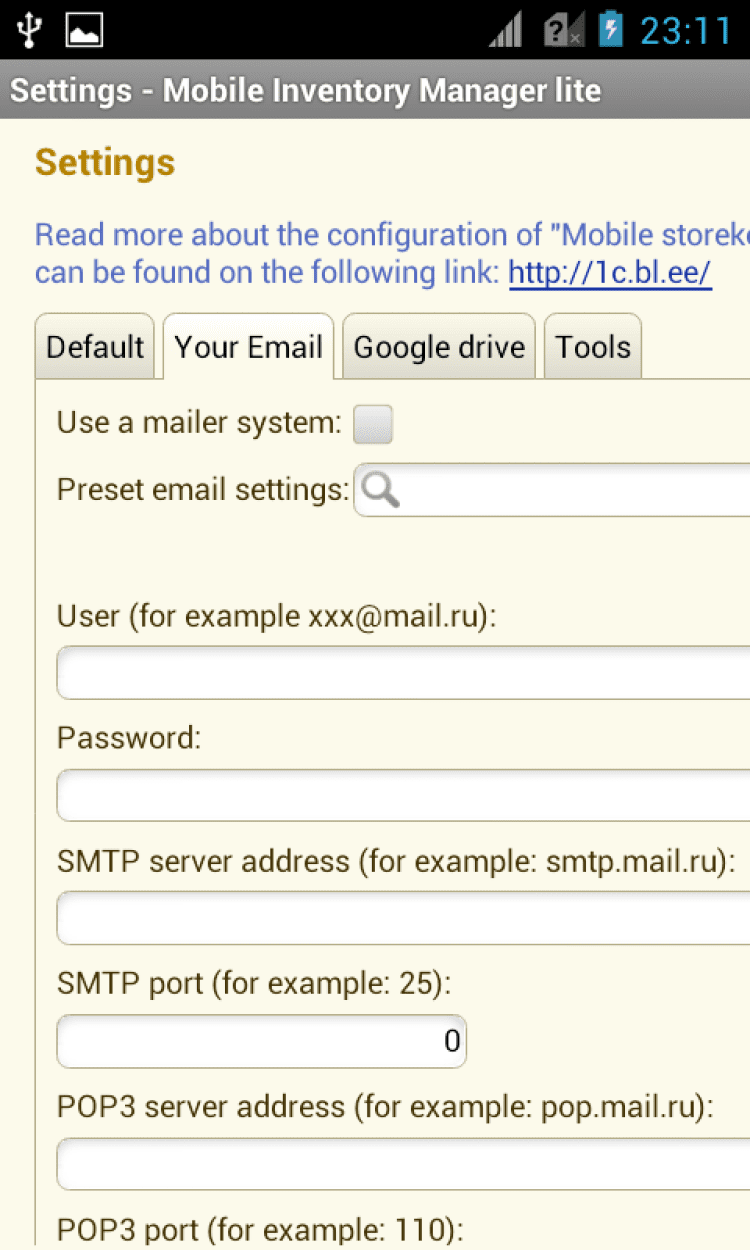Viewport: 750px width, 1250px height.
Task: Go to the Tools tab
Action: [593, 347]
